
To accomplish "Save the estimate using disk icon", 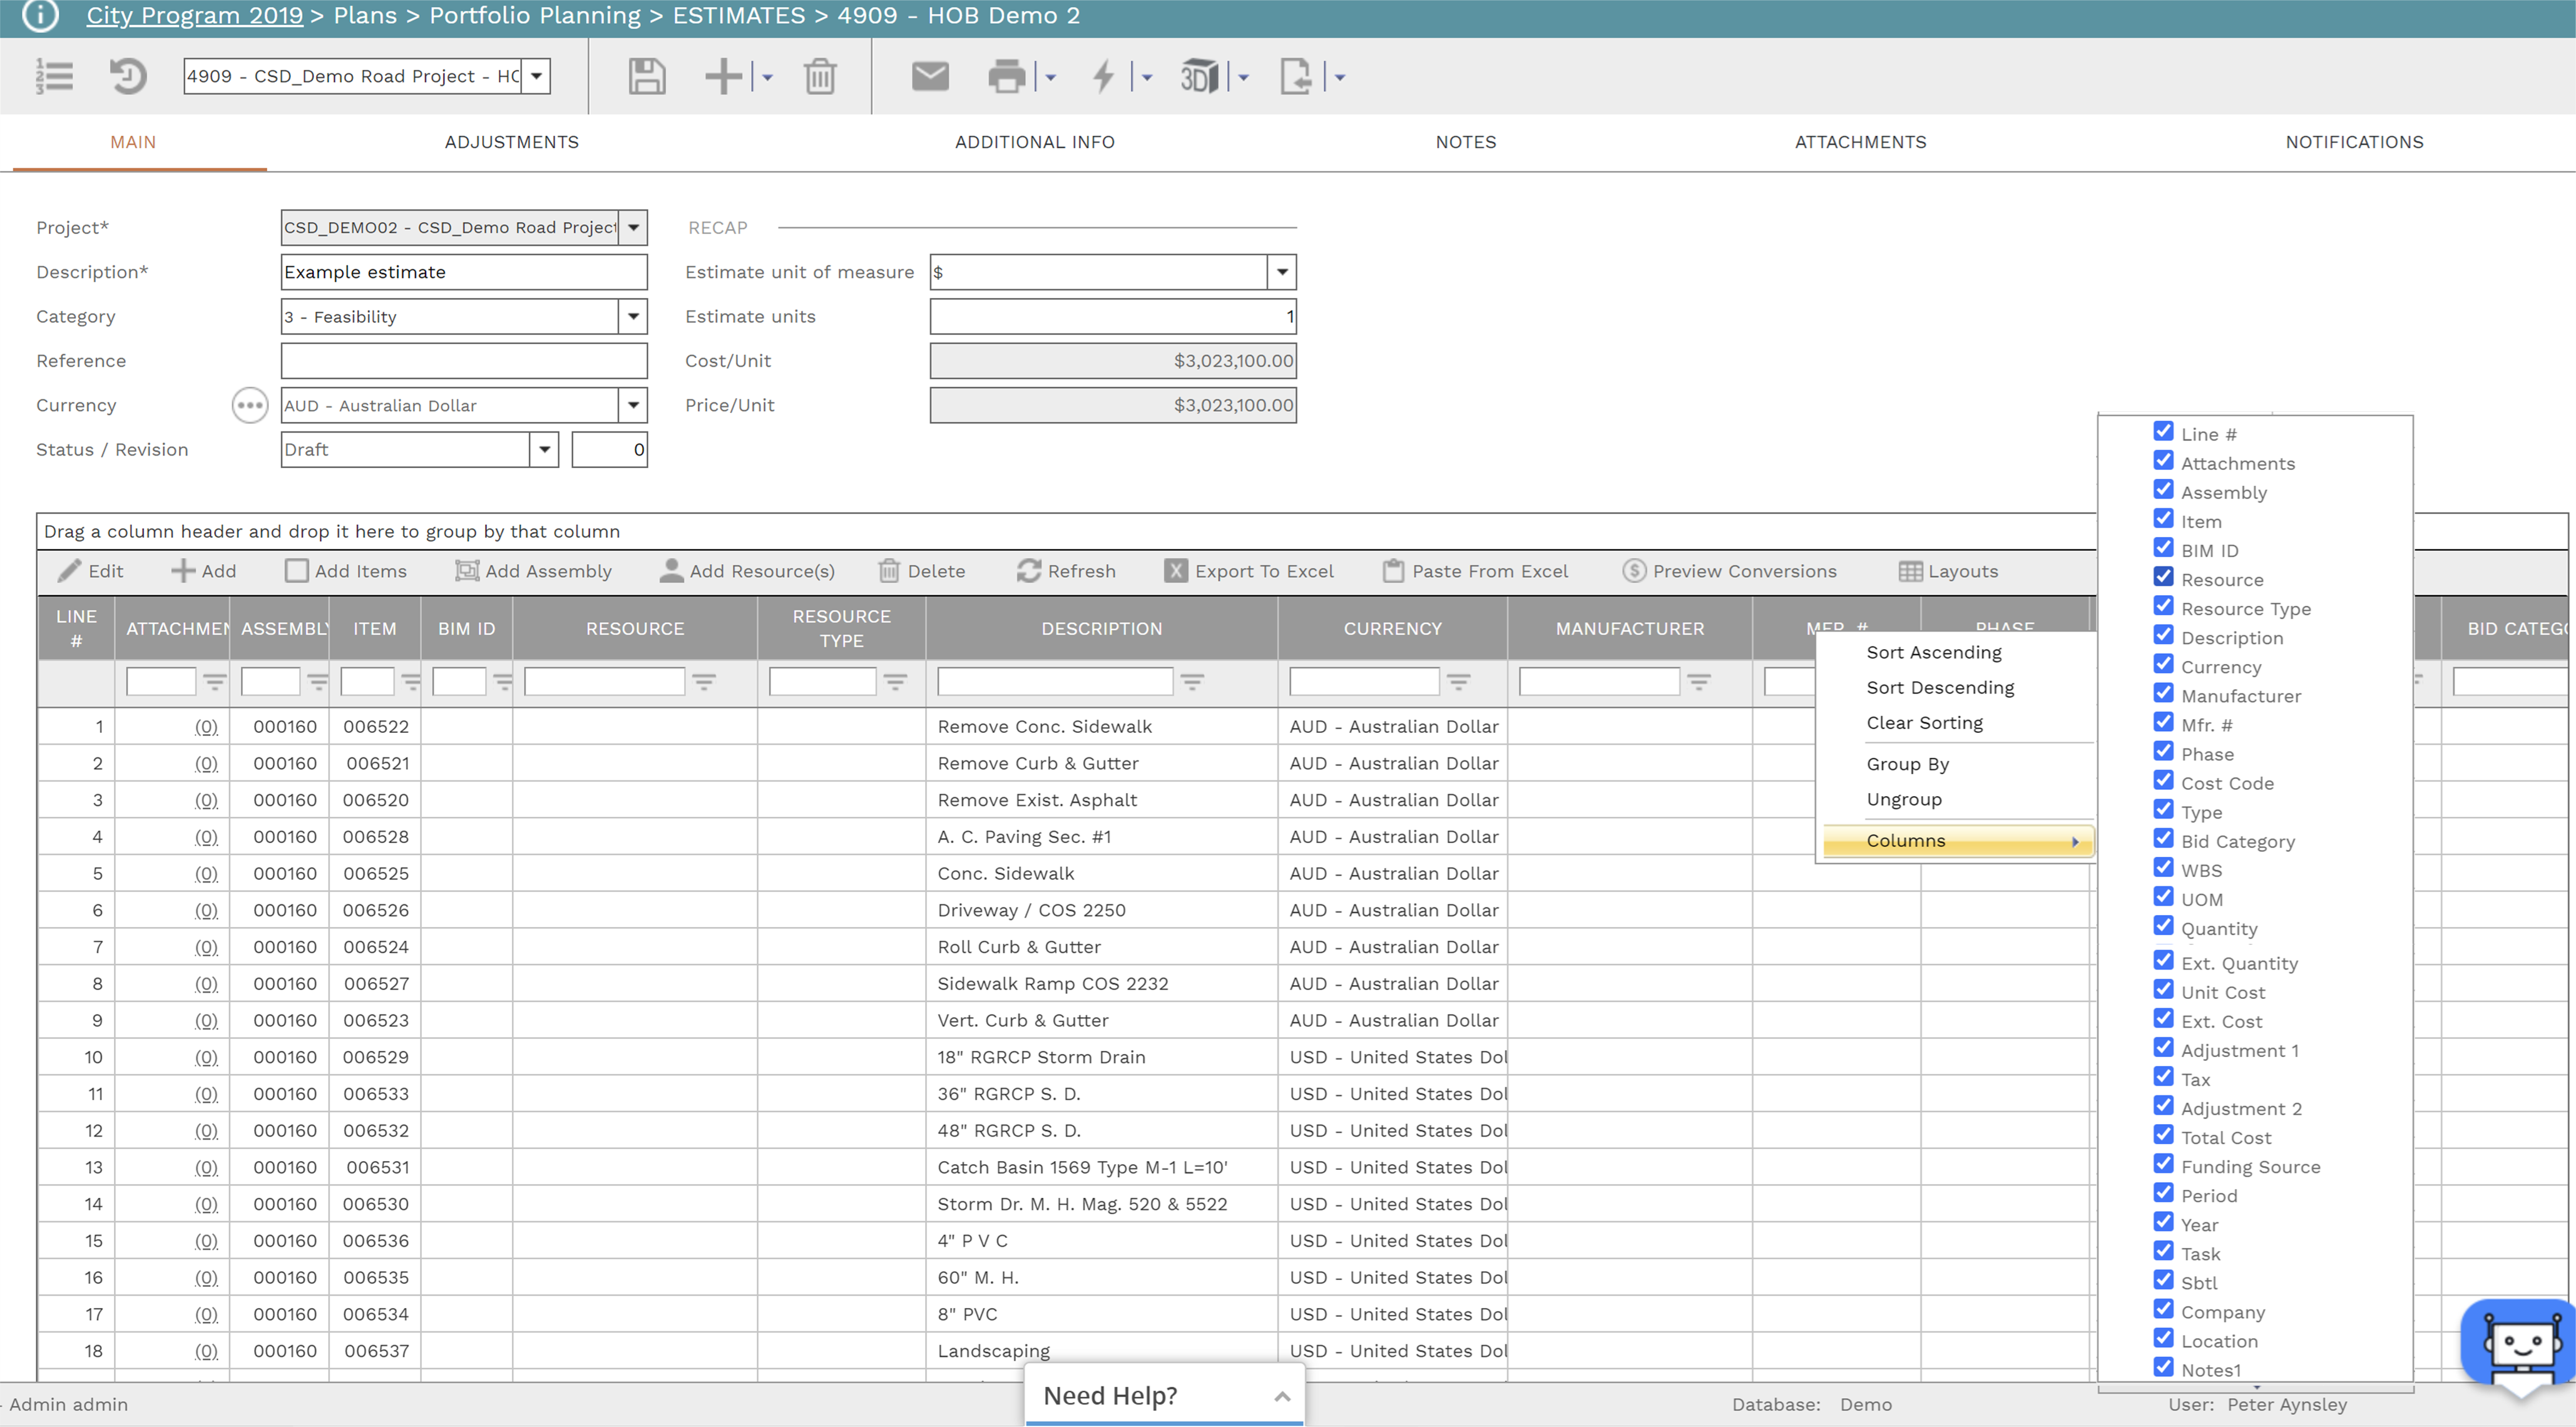I will pyautogui.click(x=647, y=76).
